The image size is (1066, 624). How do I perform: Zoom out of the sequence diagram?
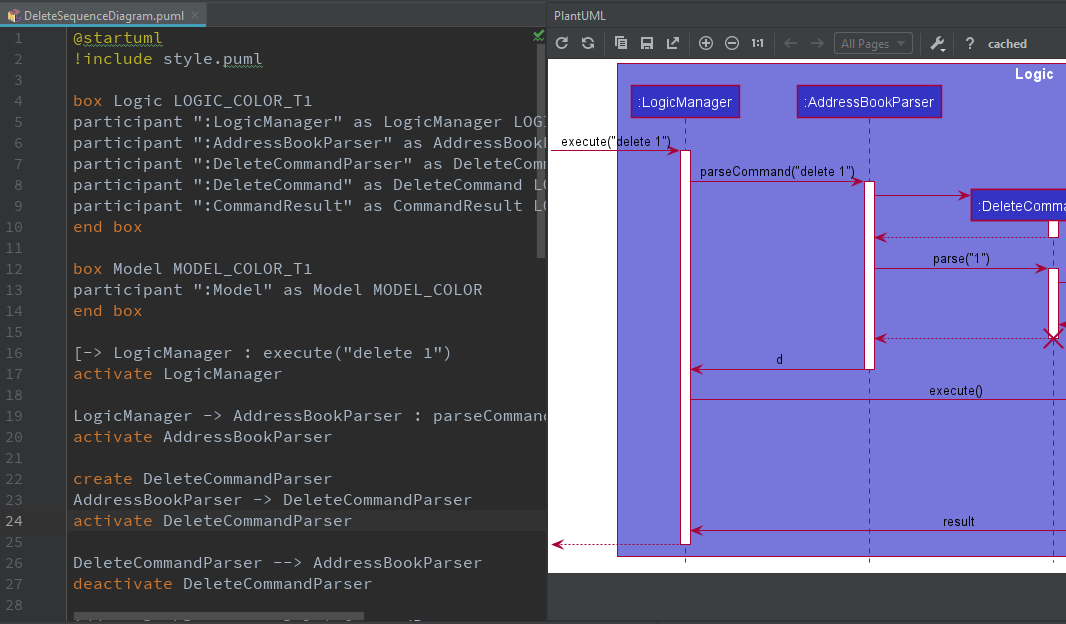pyautogui.click(x=732, y=43)
